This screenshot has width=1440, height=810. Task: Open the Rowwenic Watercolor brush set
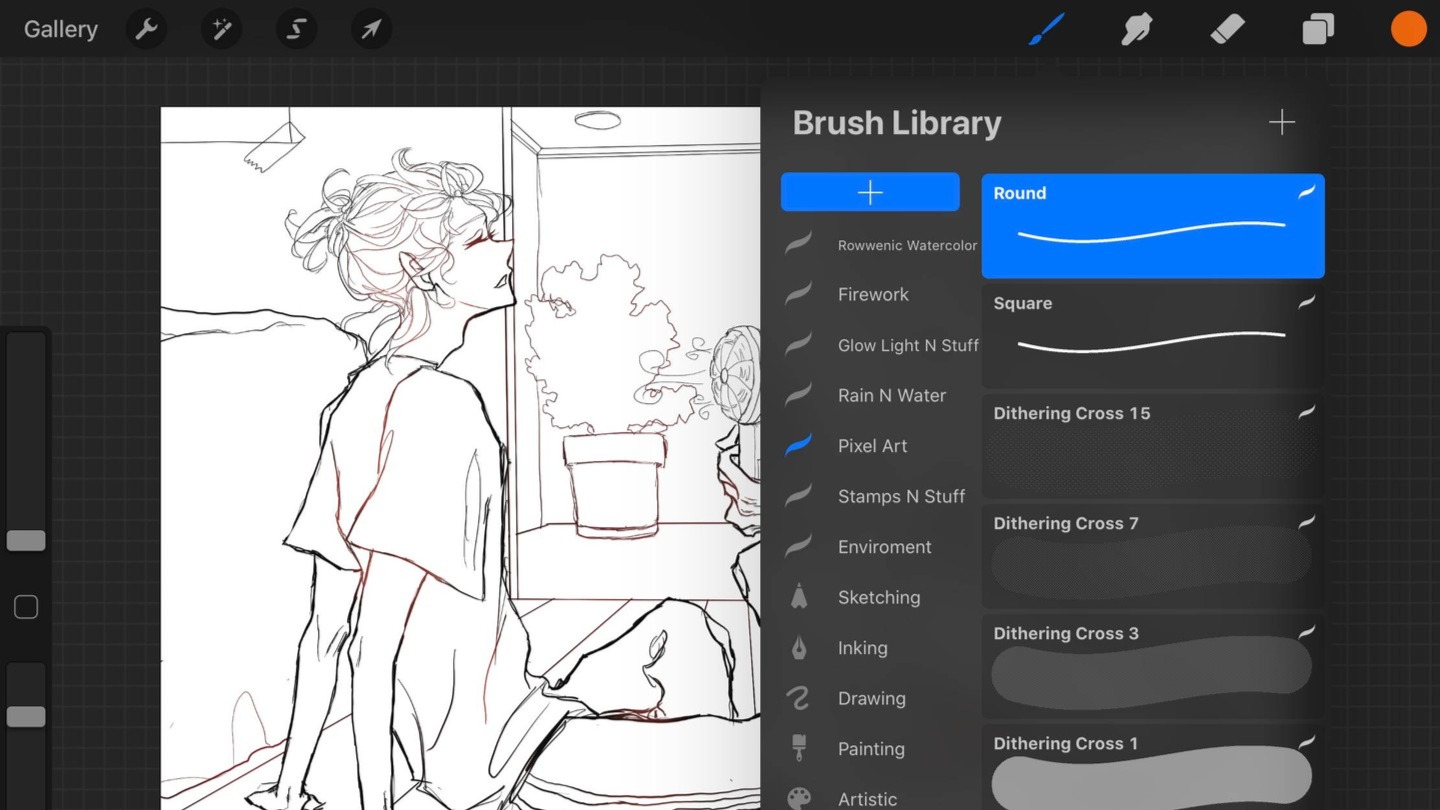pyautogui.click(x=880, y=245)
